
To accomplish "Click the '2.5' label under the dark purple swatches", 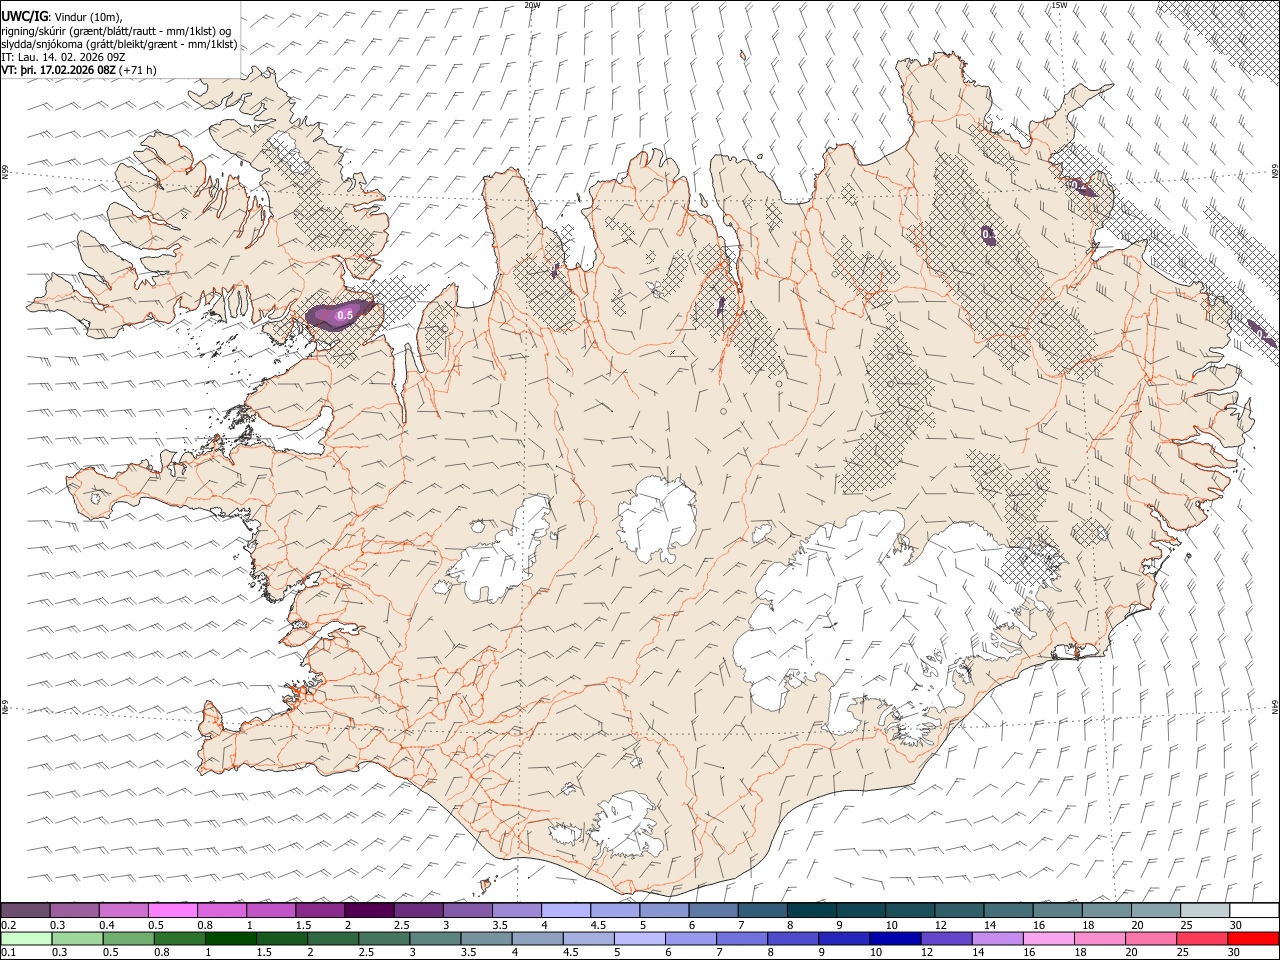I will 401,924.
